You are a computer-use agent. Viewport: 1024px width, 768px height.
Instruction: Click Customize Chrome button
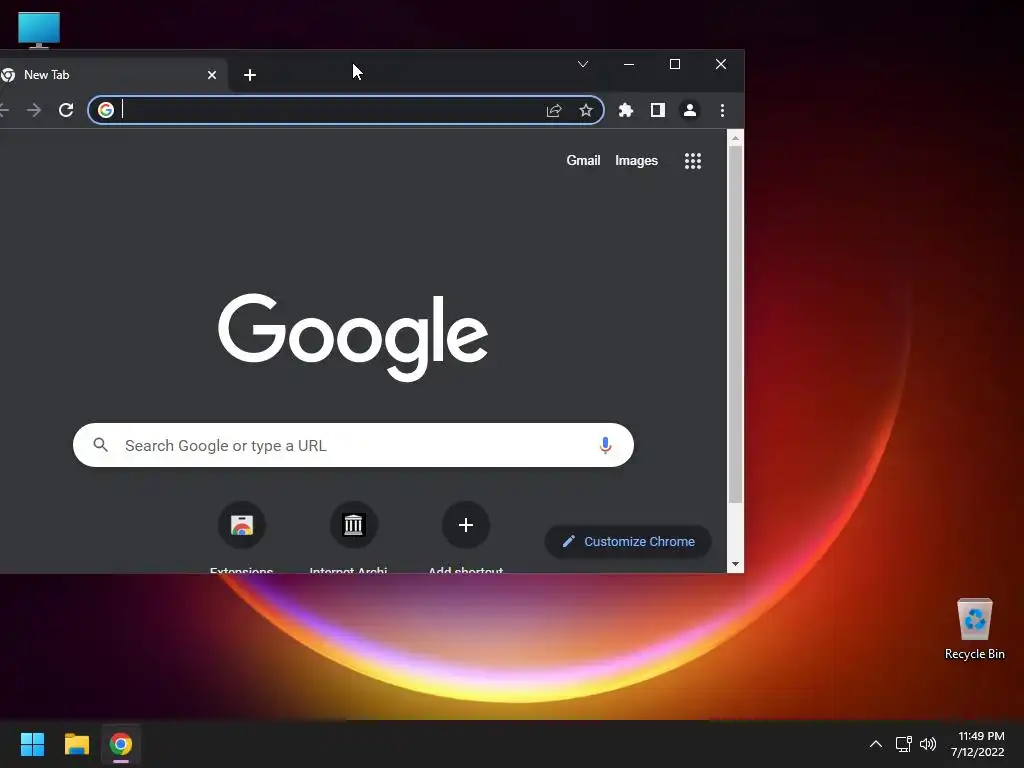pos(628,541)
